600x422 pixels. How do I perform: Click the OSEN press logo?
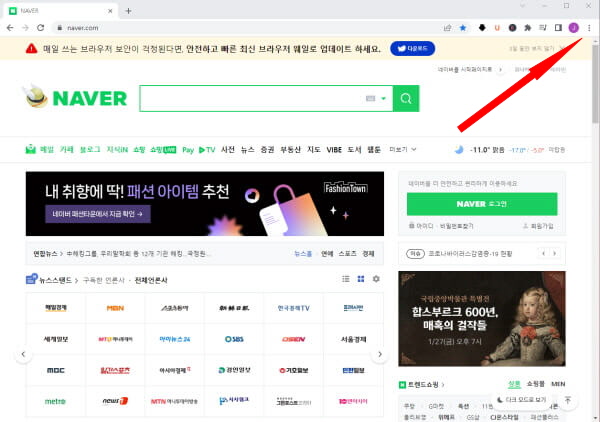point(293,339)
